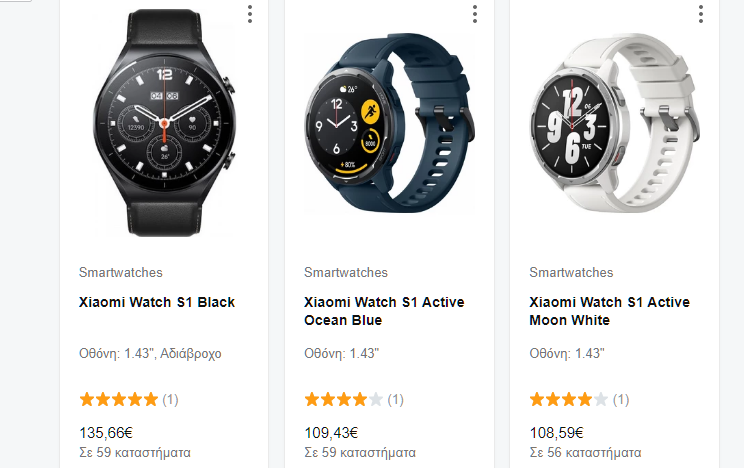Click the Moon White smartwatch product image
Viewport: 744px width, 468px height.
[614, 122]
